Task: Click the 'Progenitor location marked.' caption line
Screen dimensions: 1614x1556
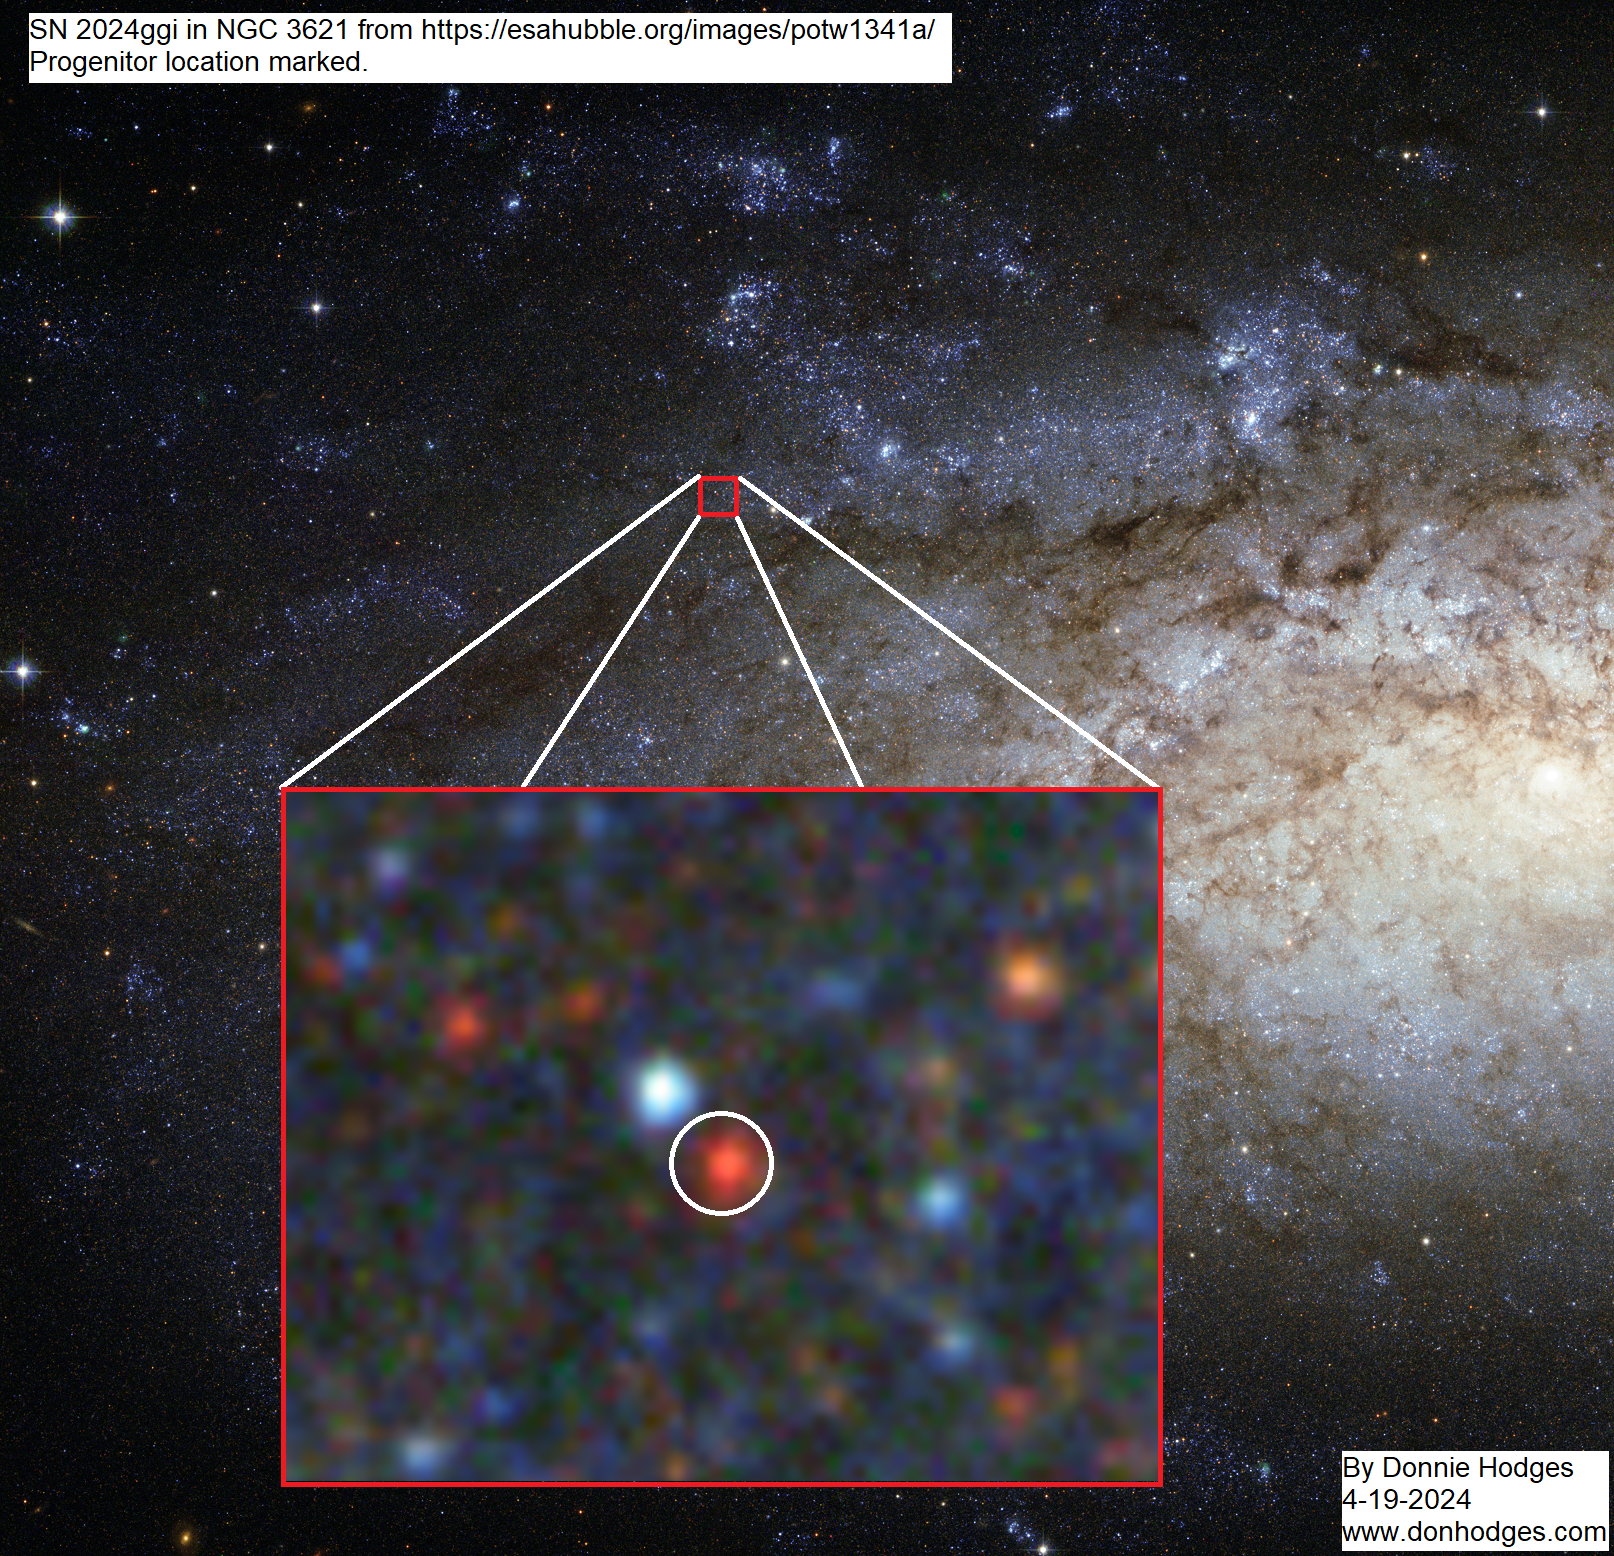Action: click(x=199, y=62)
